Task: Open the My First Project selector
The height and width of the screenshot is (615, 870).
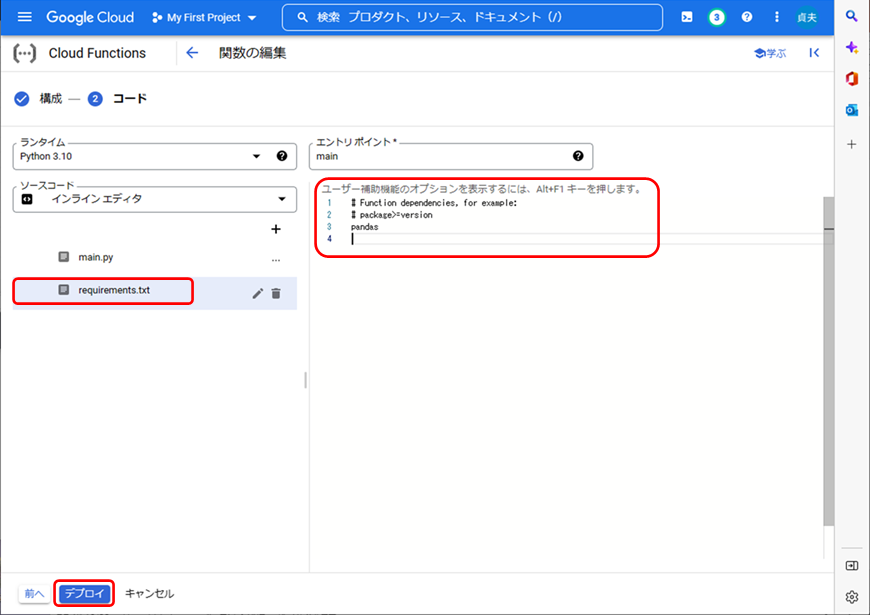Action: tap(204, 18)
